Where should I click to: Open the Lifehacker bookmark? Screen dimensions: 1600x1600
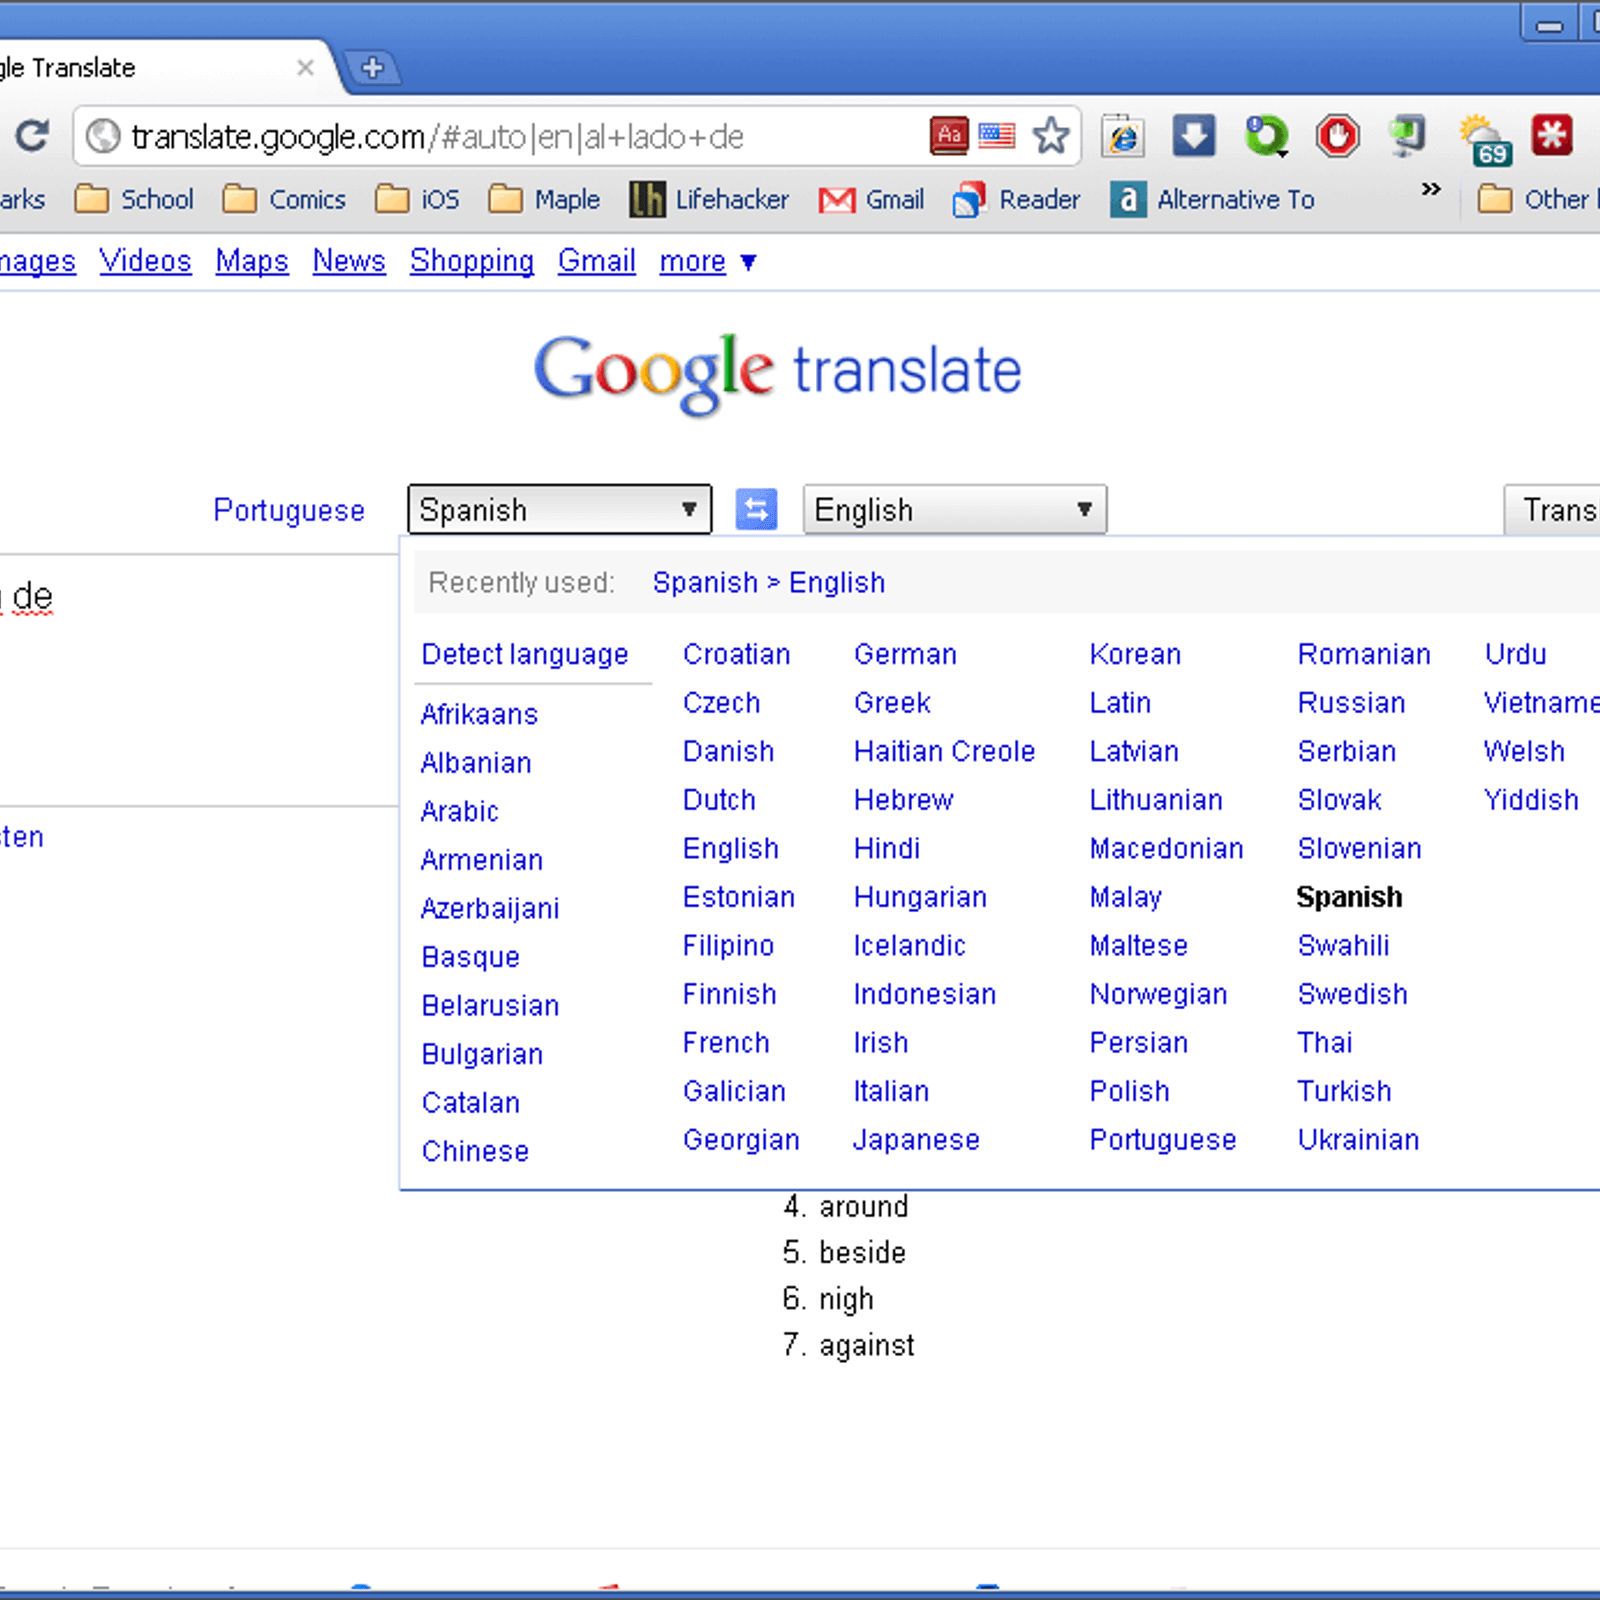(709, 199)
